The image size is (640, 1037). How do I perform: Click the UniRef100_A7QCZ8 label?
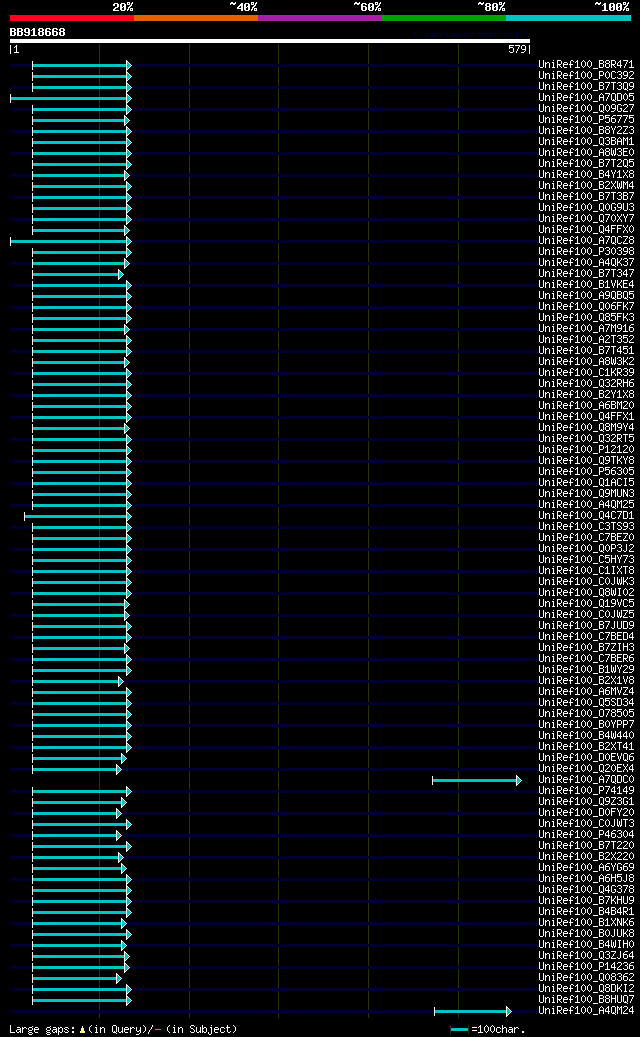[x=586, y=241]
